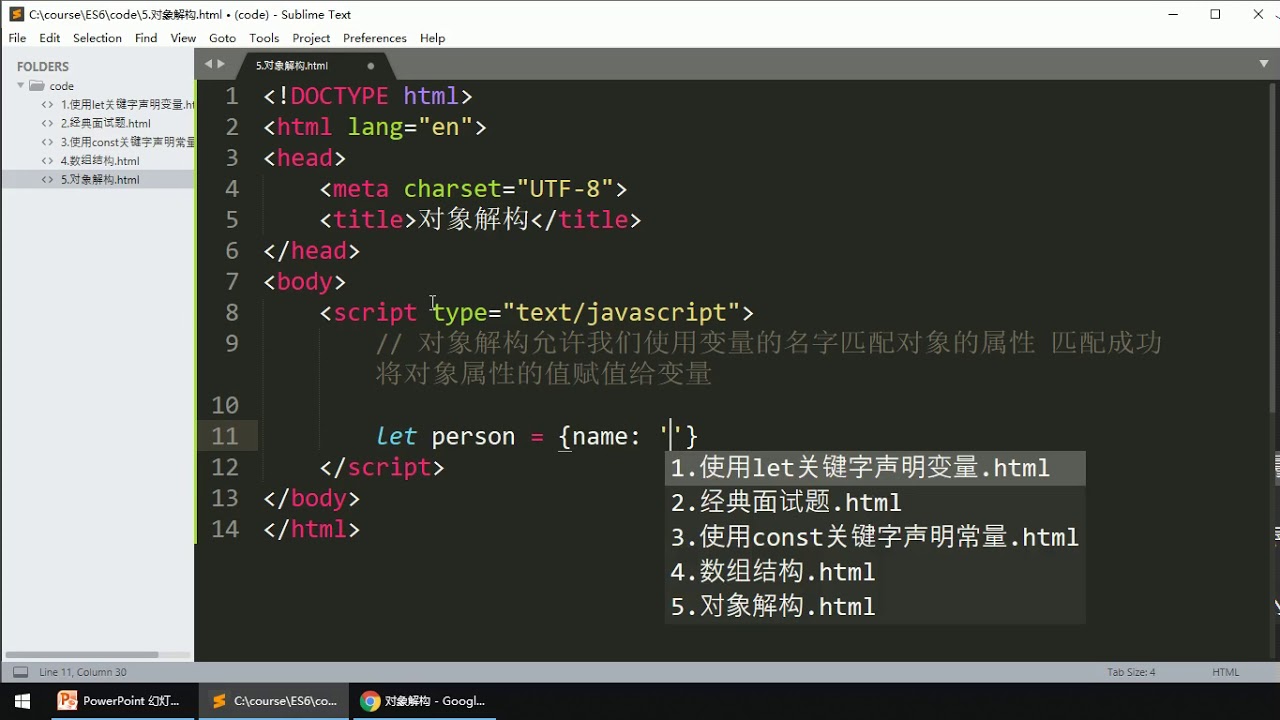Switch to PowerPoint in taskbar
This screenshot has width=1280, height=720.
click(x=122, y=701)
